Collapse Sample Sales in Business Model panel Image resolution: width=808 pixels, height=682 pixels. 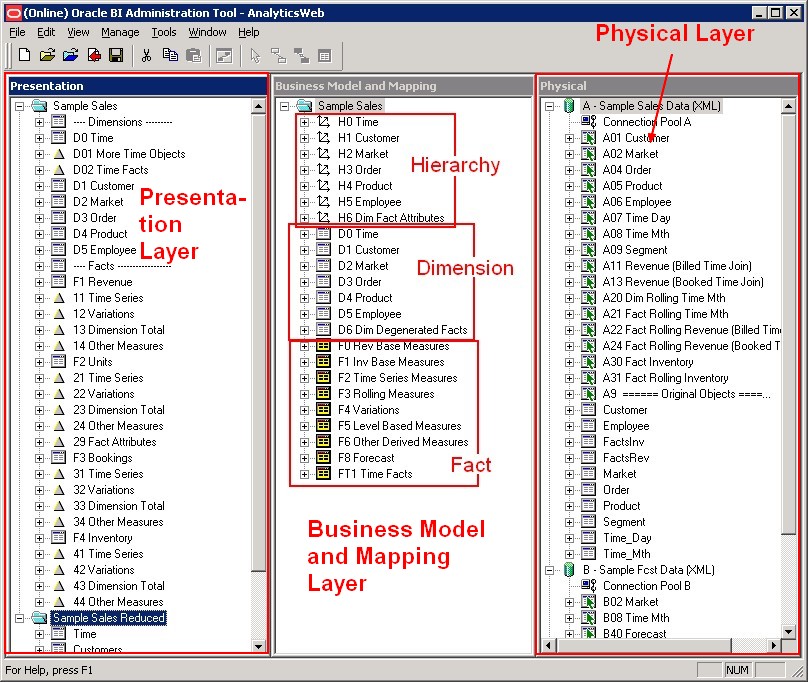287,105
